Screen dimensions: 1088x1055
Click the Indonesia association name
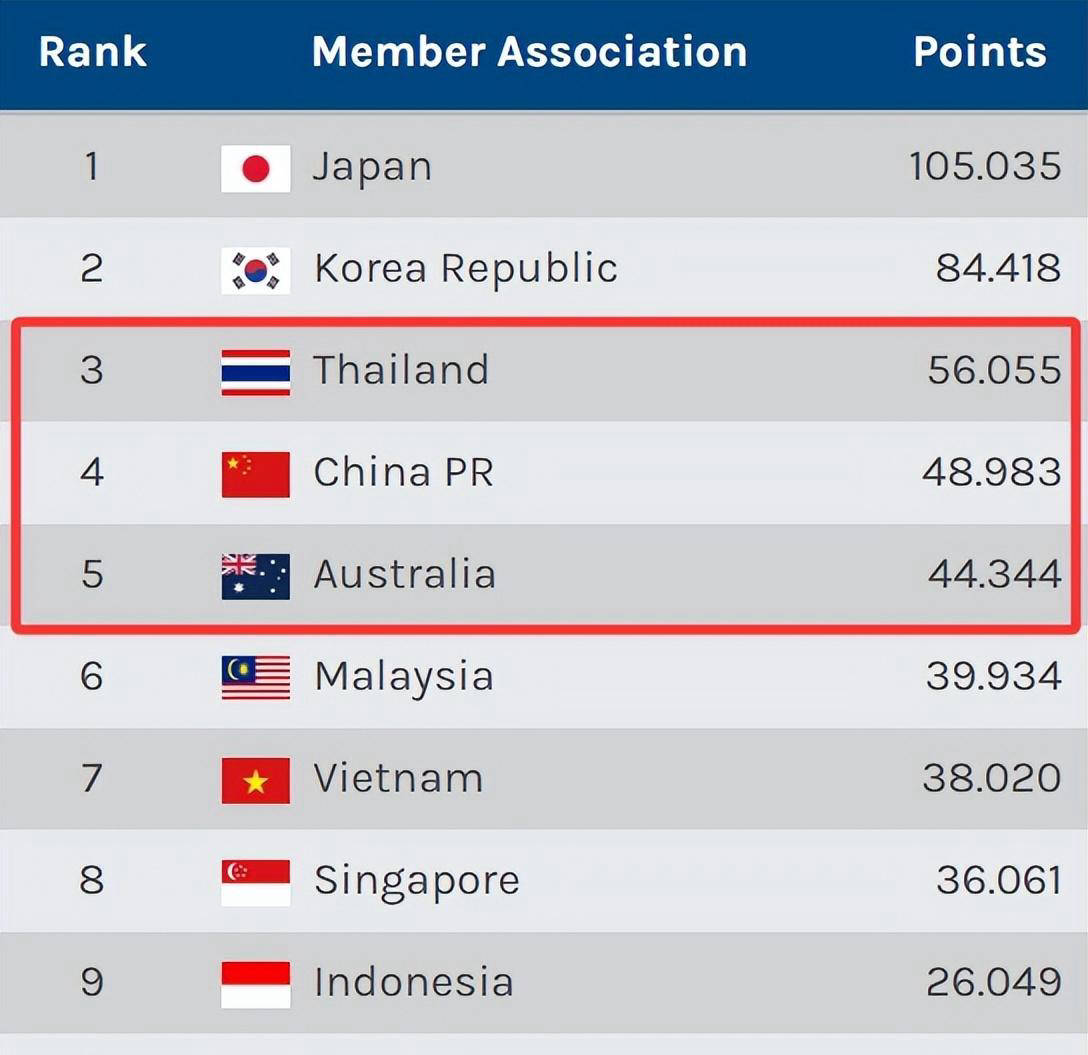pyautogui.click(x=413, y=983)
